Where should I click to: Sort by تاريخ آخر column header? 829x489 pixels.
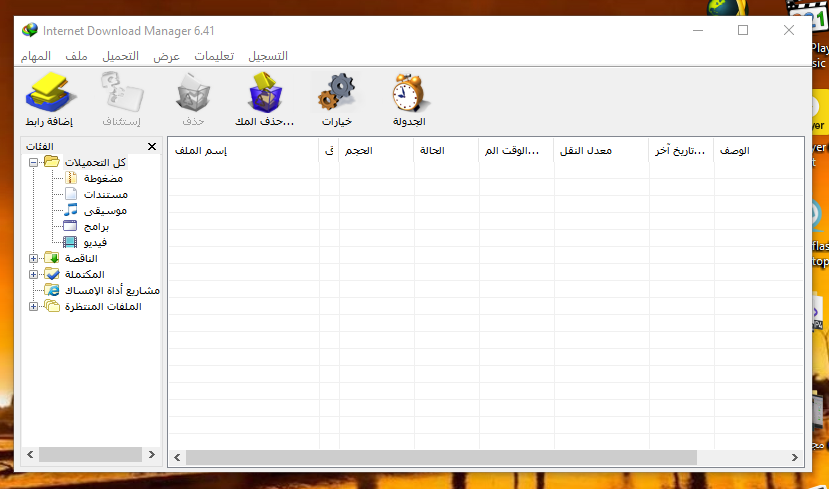[681, 151]
